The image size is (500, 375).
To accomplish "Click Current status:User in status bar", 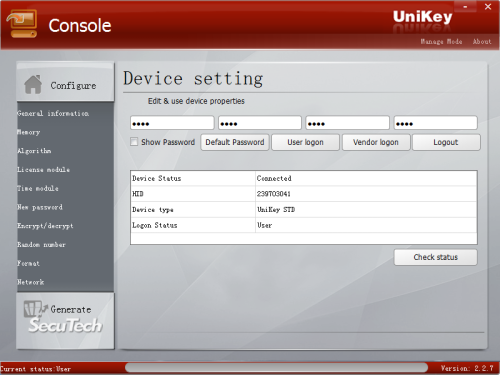I will pyautogui.click(x=35, y=369).
